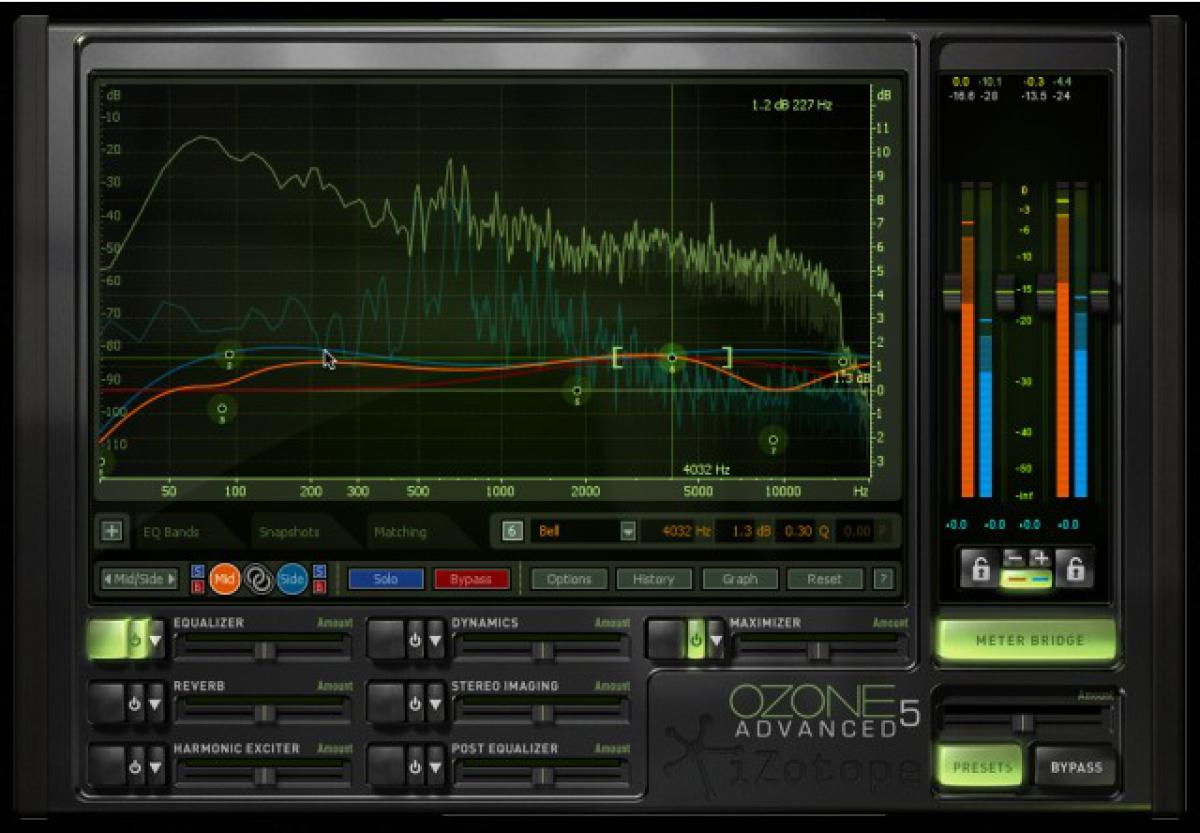Screen dimensions: 1200x833
Task: Click the greyed P button in band settings
Action: pyautogui.click(x=884, y=532)
